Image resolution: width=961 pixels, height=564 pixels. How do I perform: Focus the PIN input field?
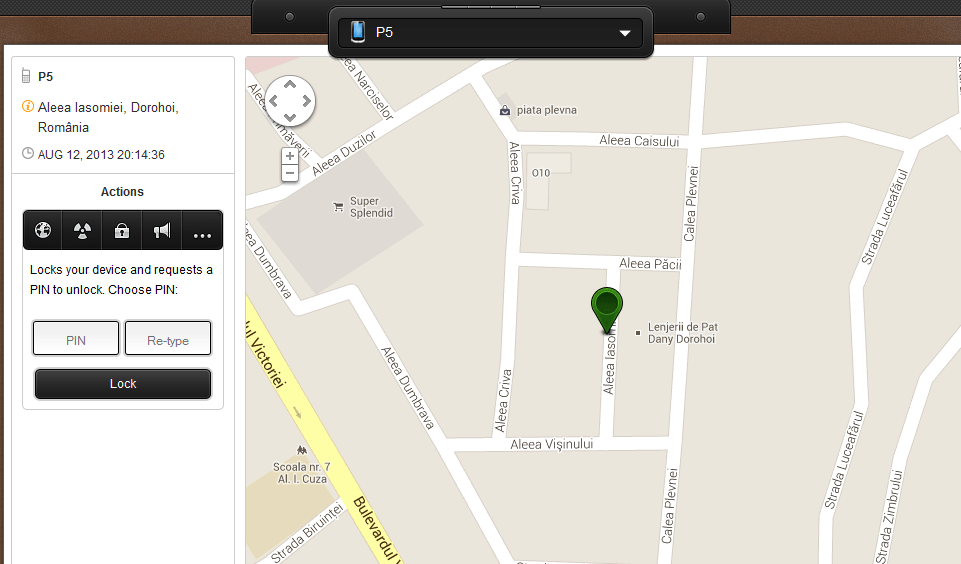tap(76, 339)
